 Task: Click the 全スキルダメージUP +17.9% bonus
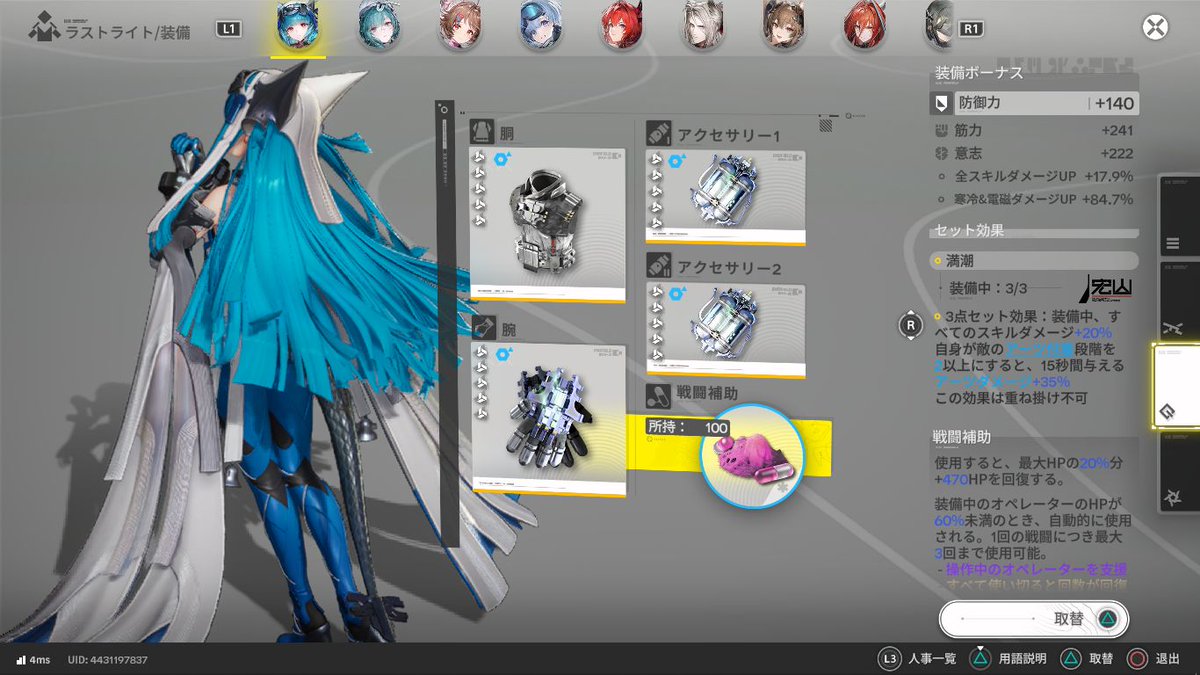(1035, 176)
